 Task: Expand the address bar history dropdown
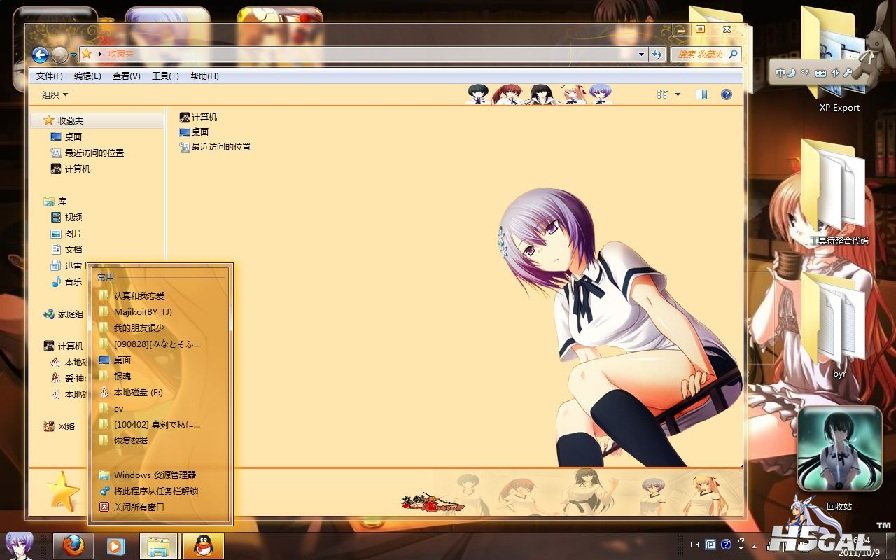pos(642,54)
